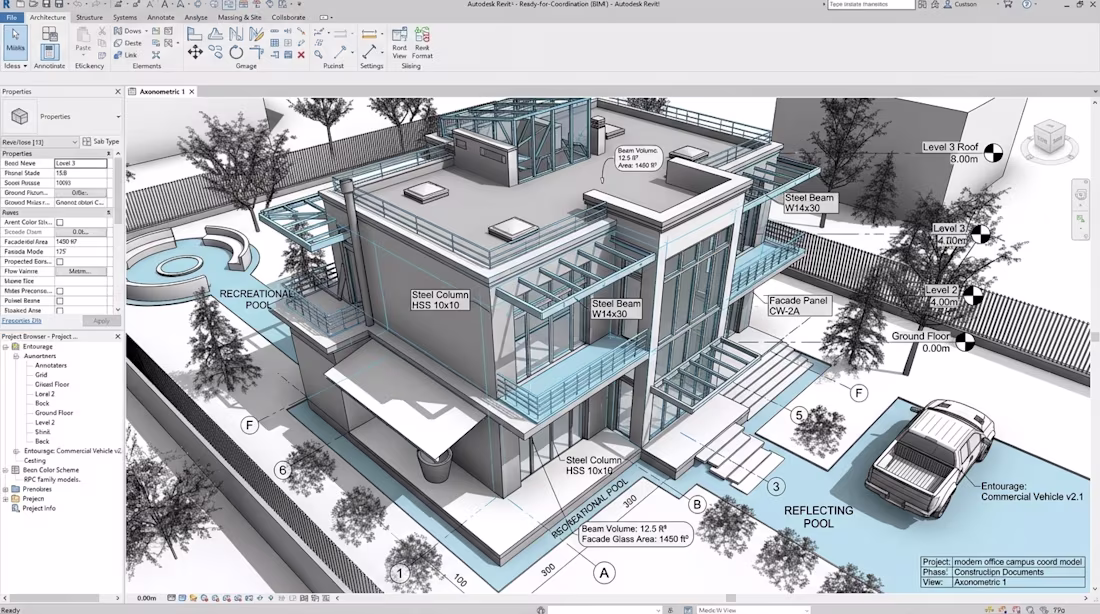The height and width of the screenshot is (614, 1100).
Task: Click the undo arrow in quick access toolbar
Action: click(x=79, y=5)
